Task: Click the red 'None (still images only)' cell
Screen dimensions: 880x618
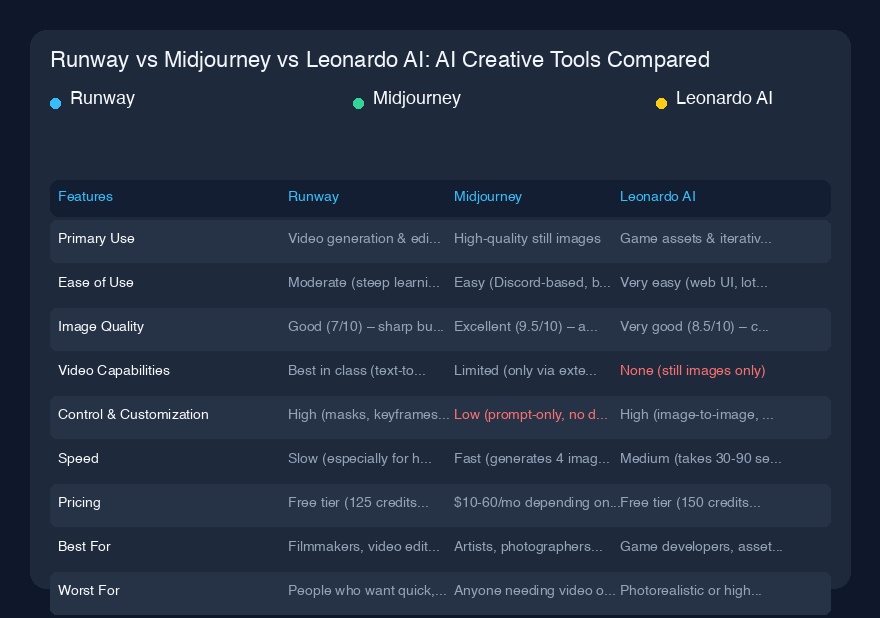Action: coord(693,370)
